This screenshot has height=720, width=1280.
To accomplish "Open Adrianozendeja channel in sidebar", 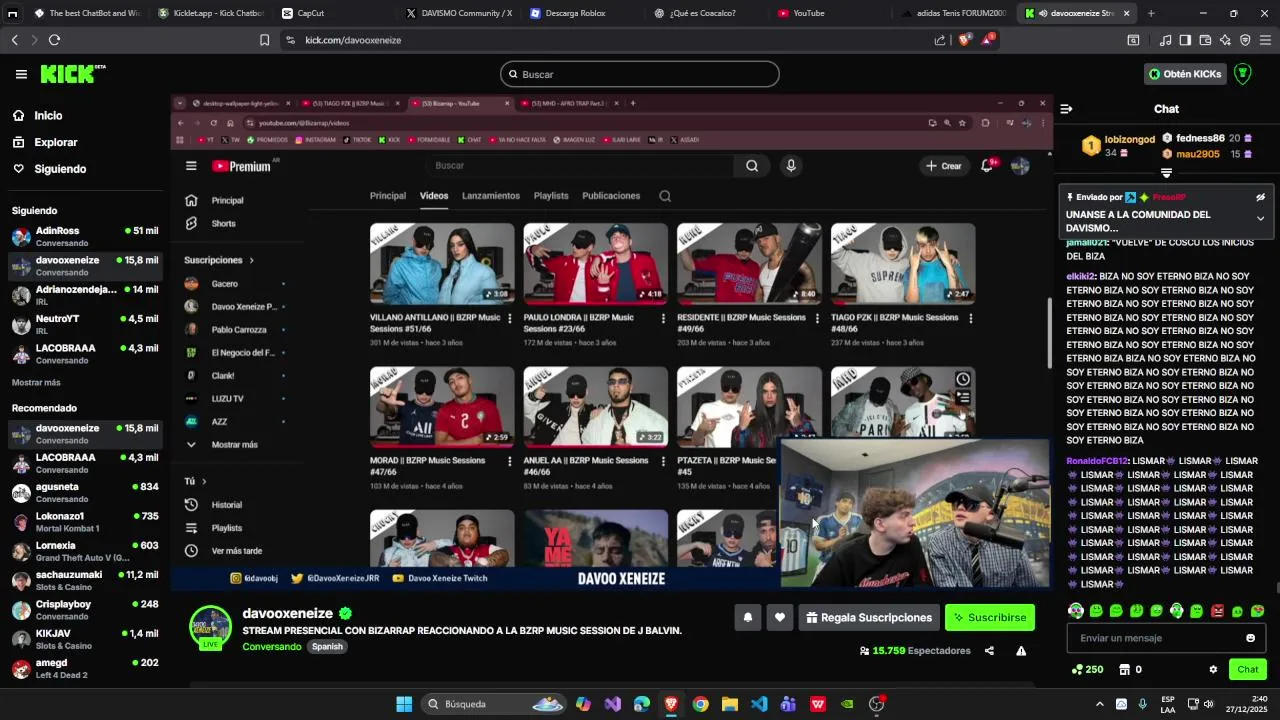I will click(x=85, y=295).
